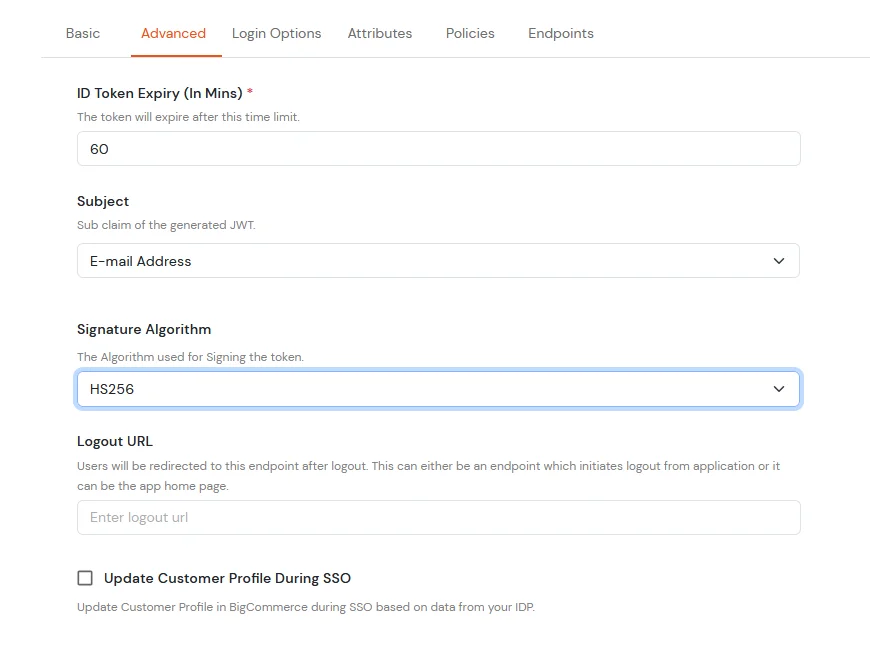This screenshot has height=668, width=870.
Task: Click the empty Logout URL input
Action: click(x=438, y=517)
